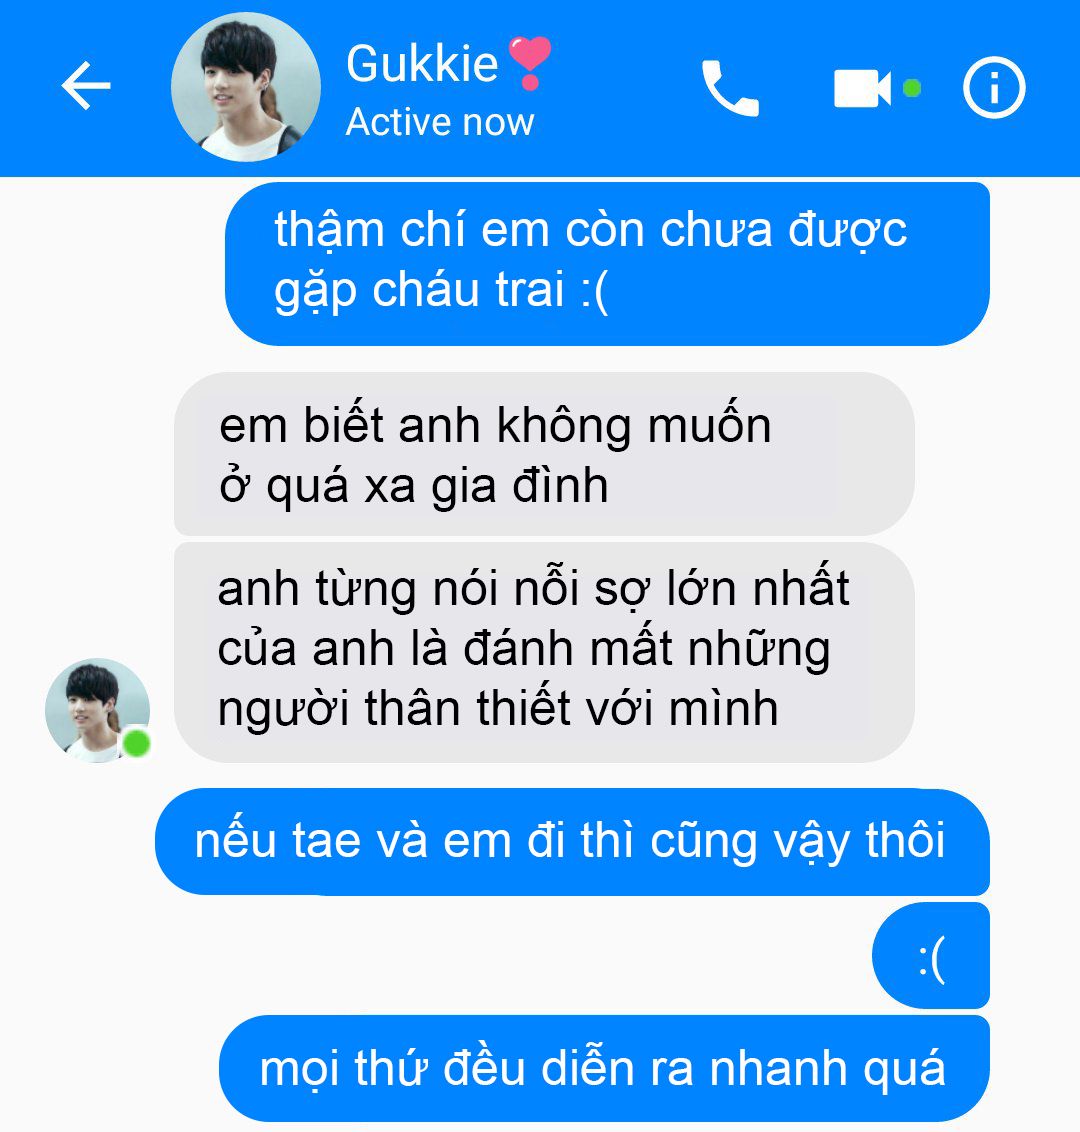This screenshot has width=1080, height=1132.
Task: Tap the text 'gặp cháu trai :('
Action: [x=441, y=290]
